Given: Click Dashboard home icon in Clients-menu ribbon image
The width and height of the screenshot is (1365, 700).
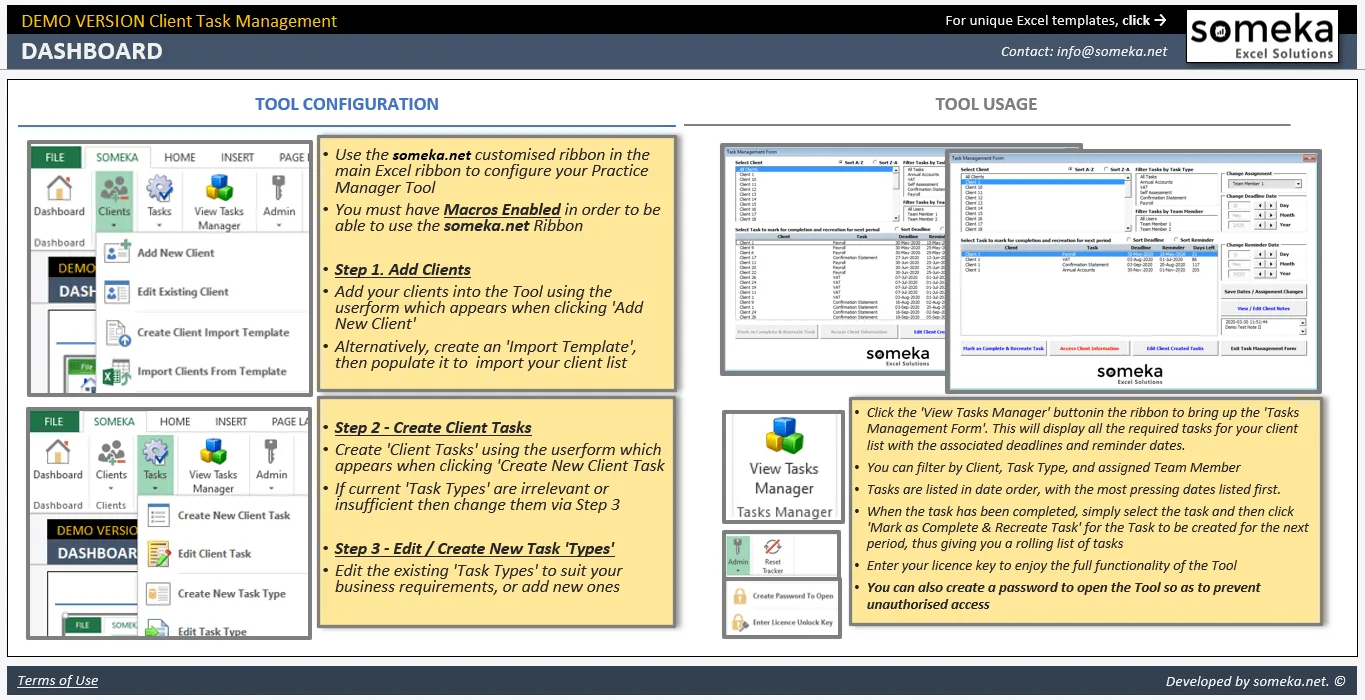Looking at the screenshot, I should (58, 188).
